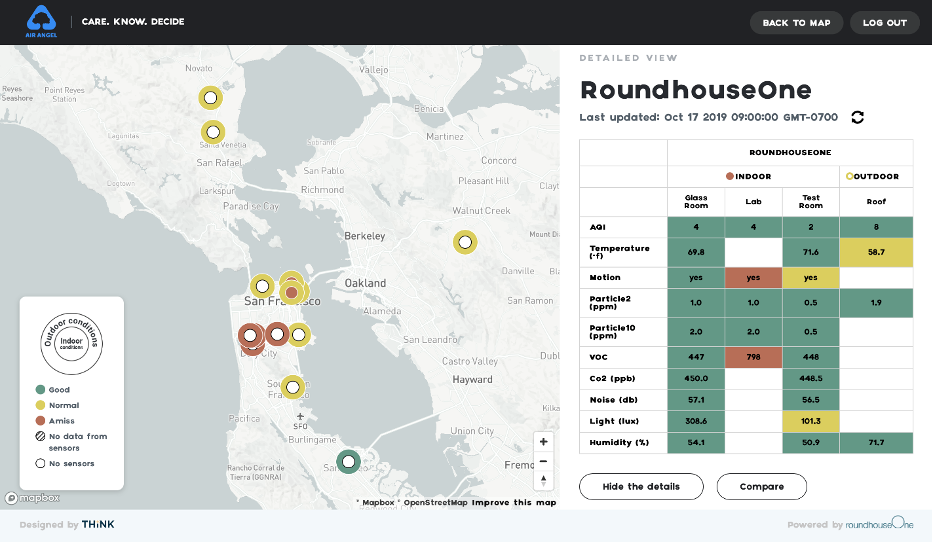932x542 pixels.
Task: Click Glass Room Co2 value 450.0
Action: [696, 379]
